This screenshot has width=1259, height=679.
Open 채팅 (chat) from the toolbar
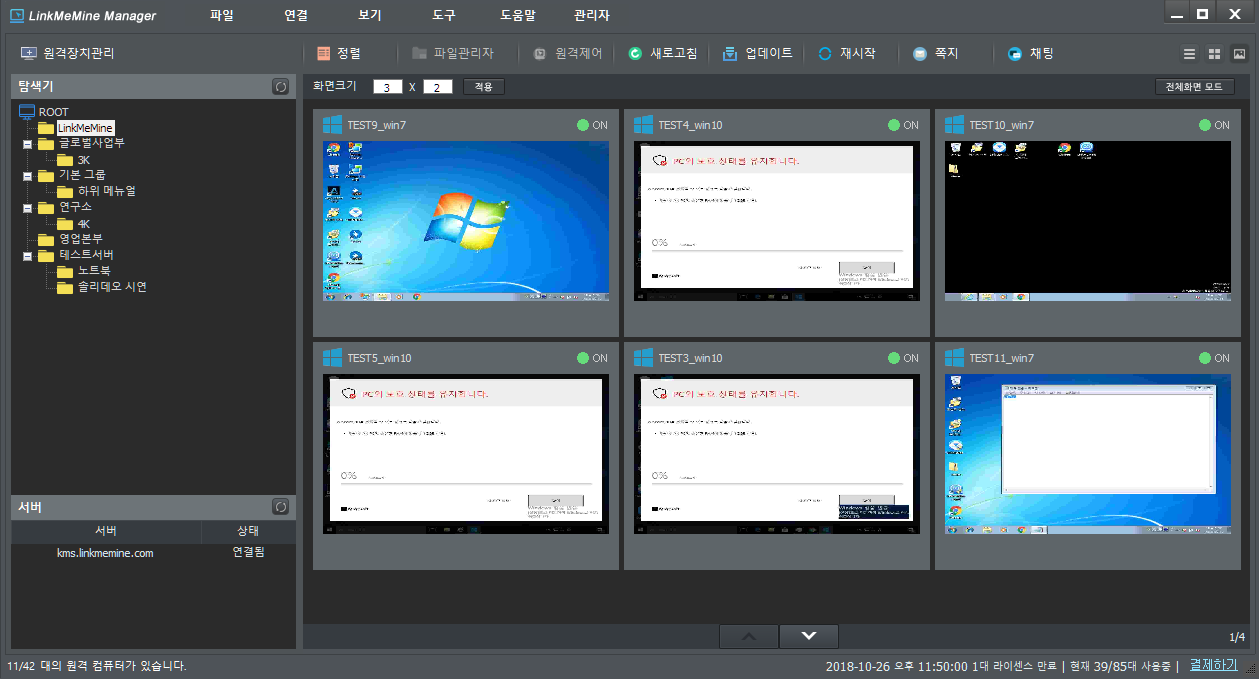[1015, 54]
